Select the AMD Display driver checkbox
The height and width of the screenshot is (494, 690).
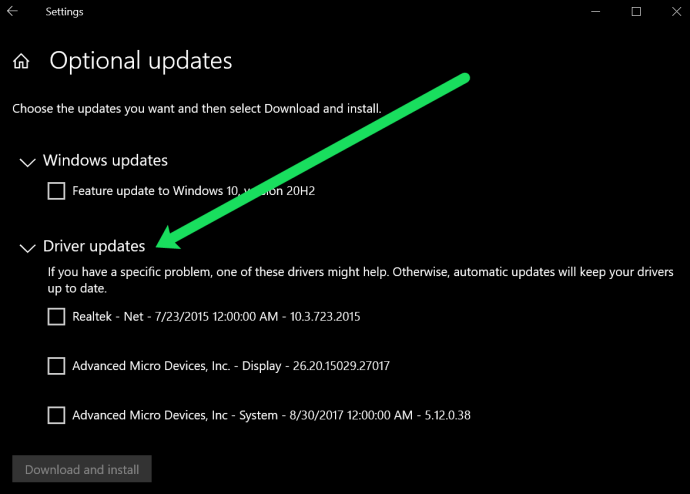pyautogui.click(x=56, y=366)
